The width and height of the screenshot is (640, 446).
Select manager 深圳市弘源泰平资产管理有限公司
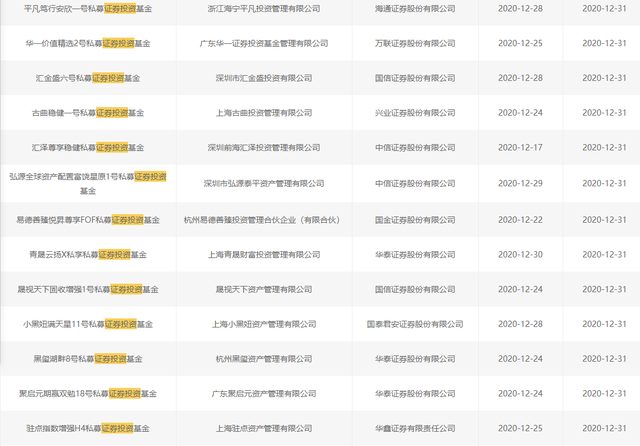264,183
